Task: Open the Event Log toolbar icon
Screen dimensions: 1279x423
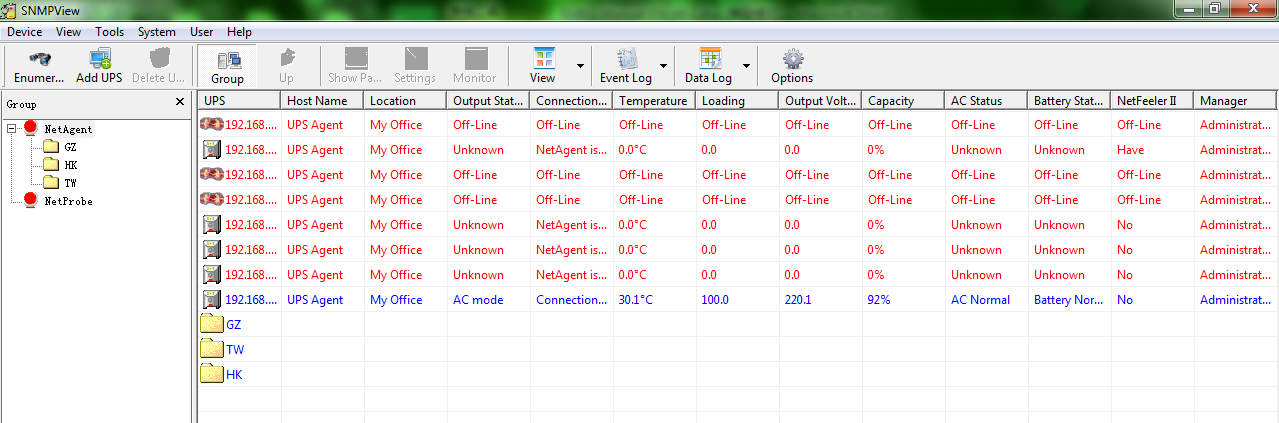Action: [626, 59]
